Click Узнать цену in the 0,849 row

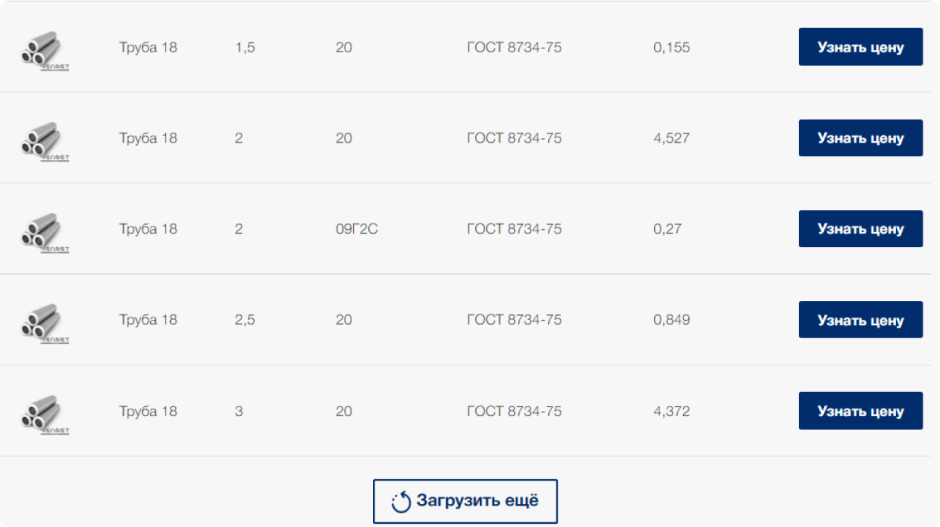tap(860, 320)
